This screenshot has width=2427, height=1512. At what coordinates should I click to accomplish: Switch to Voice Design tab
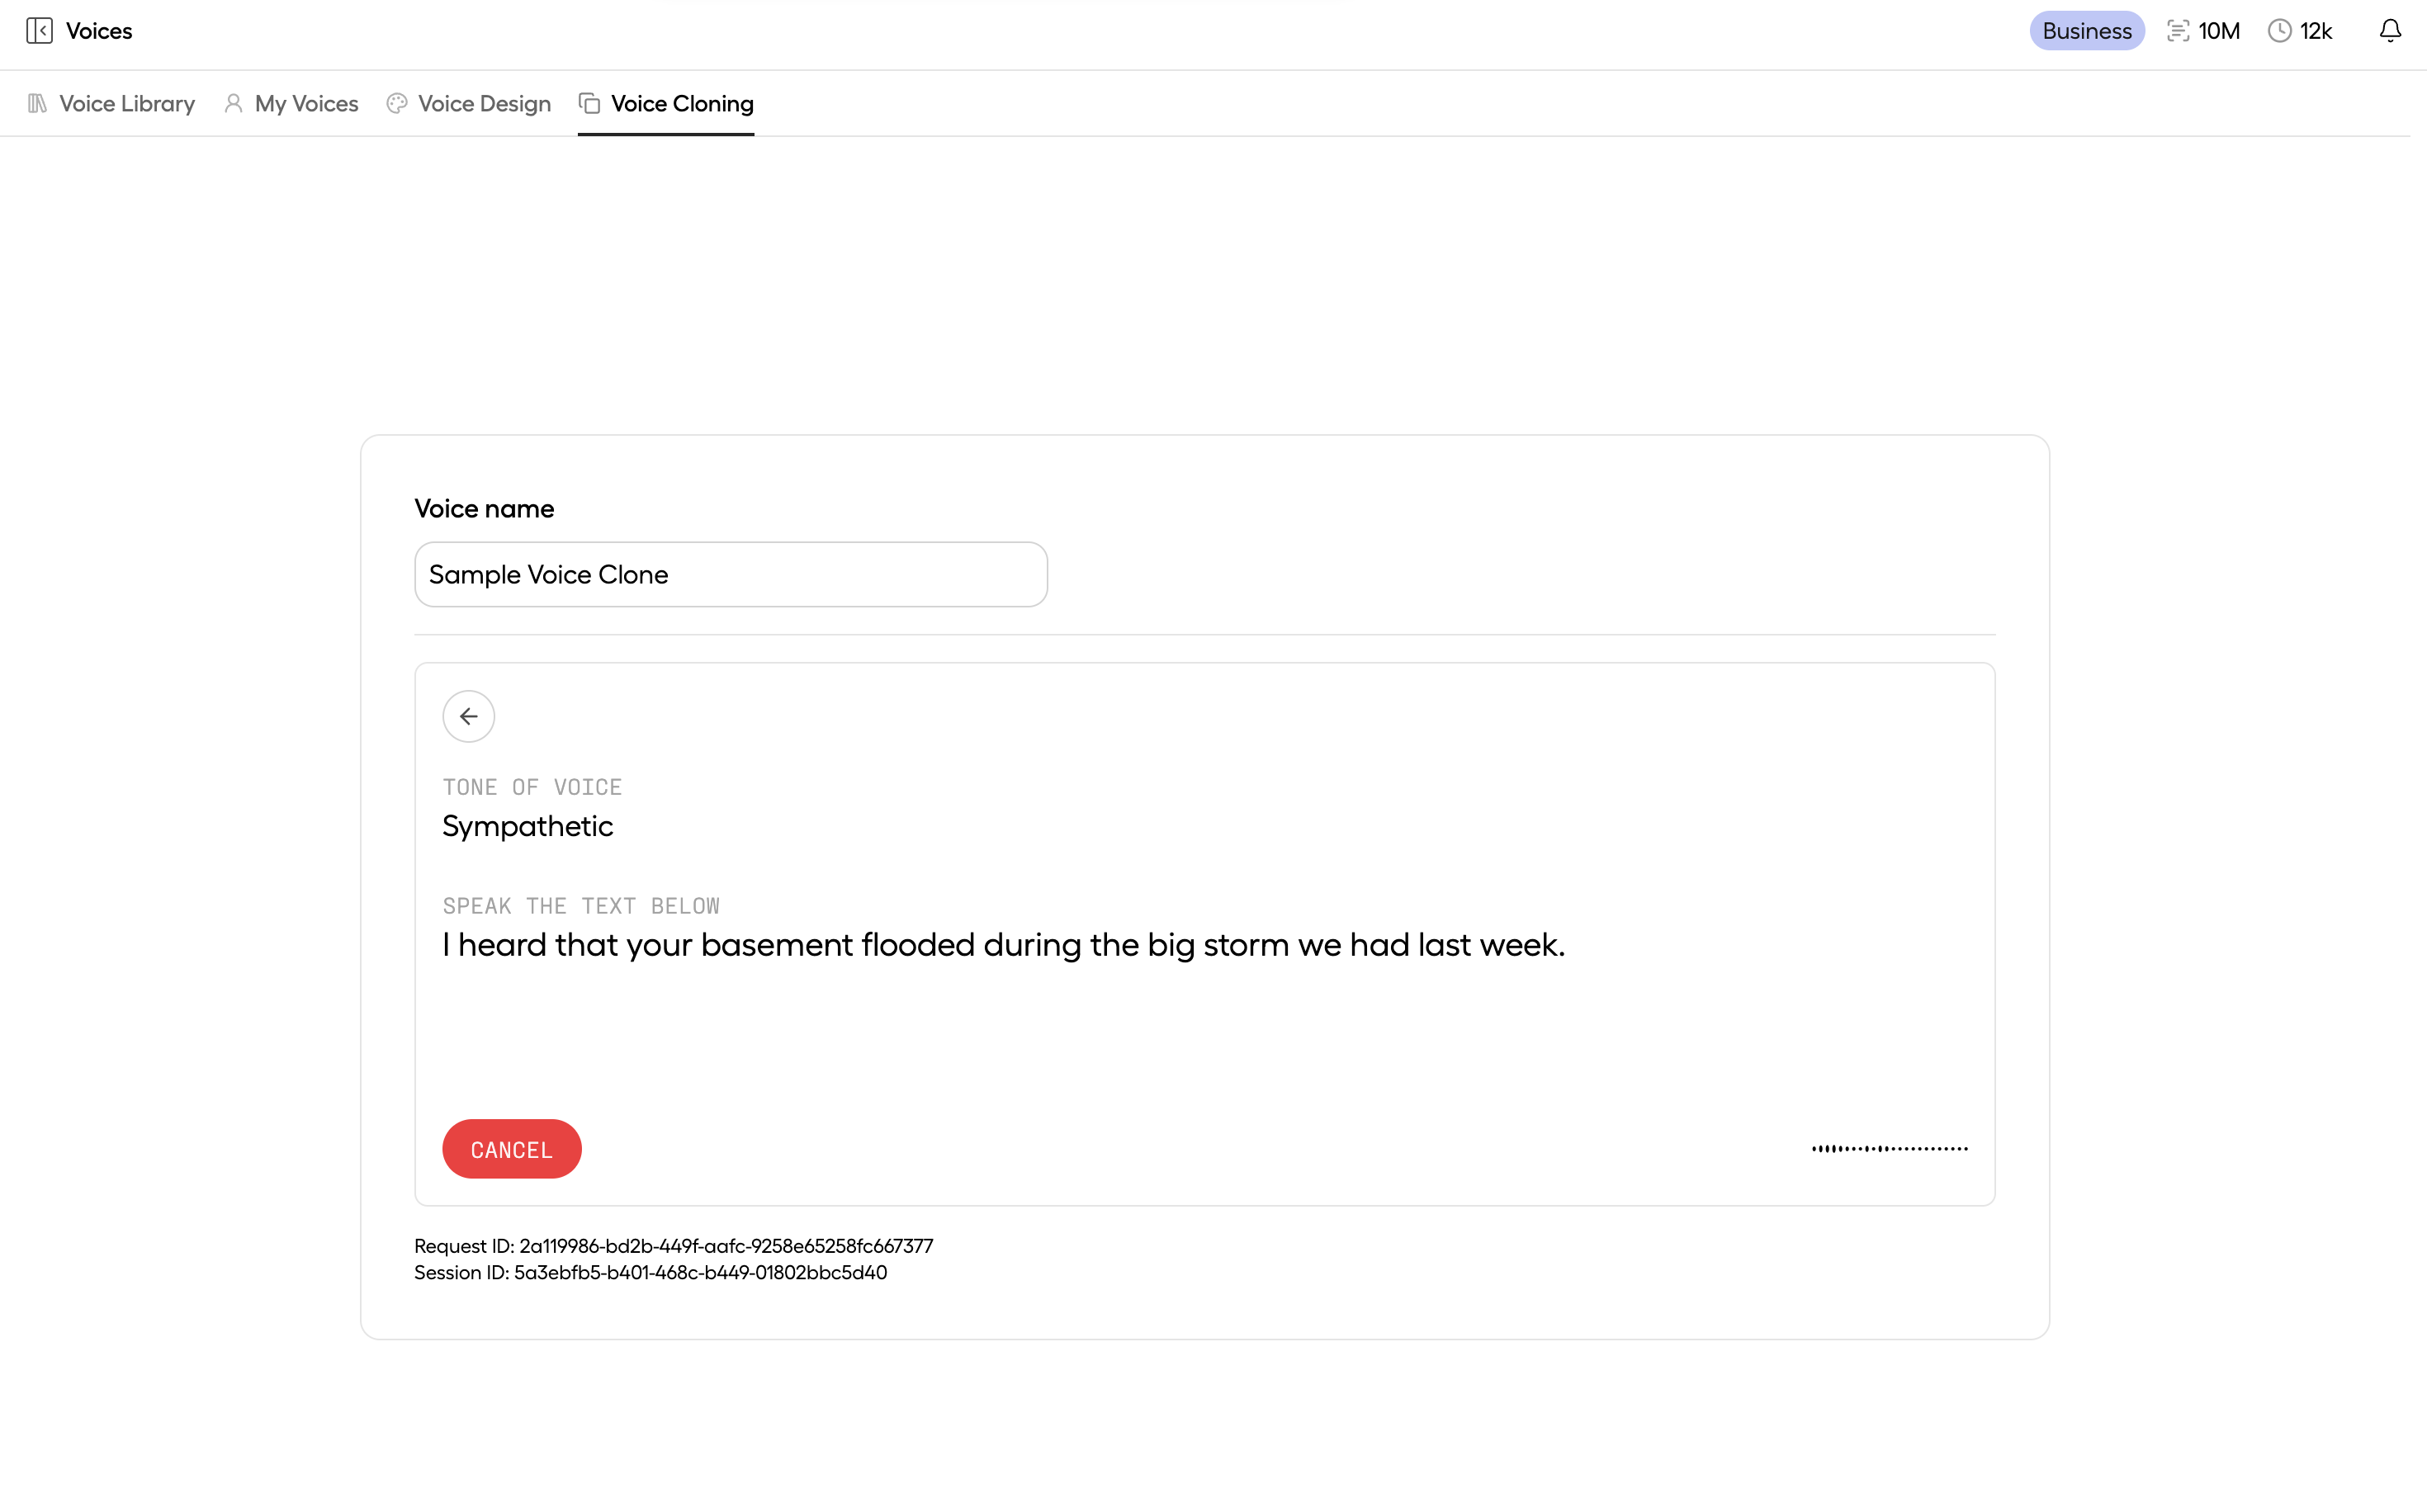(x=484, y=104)
